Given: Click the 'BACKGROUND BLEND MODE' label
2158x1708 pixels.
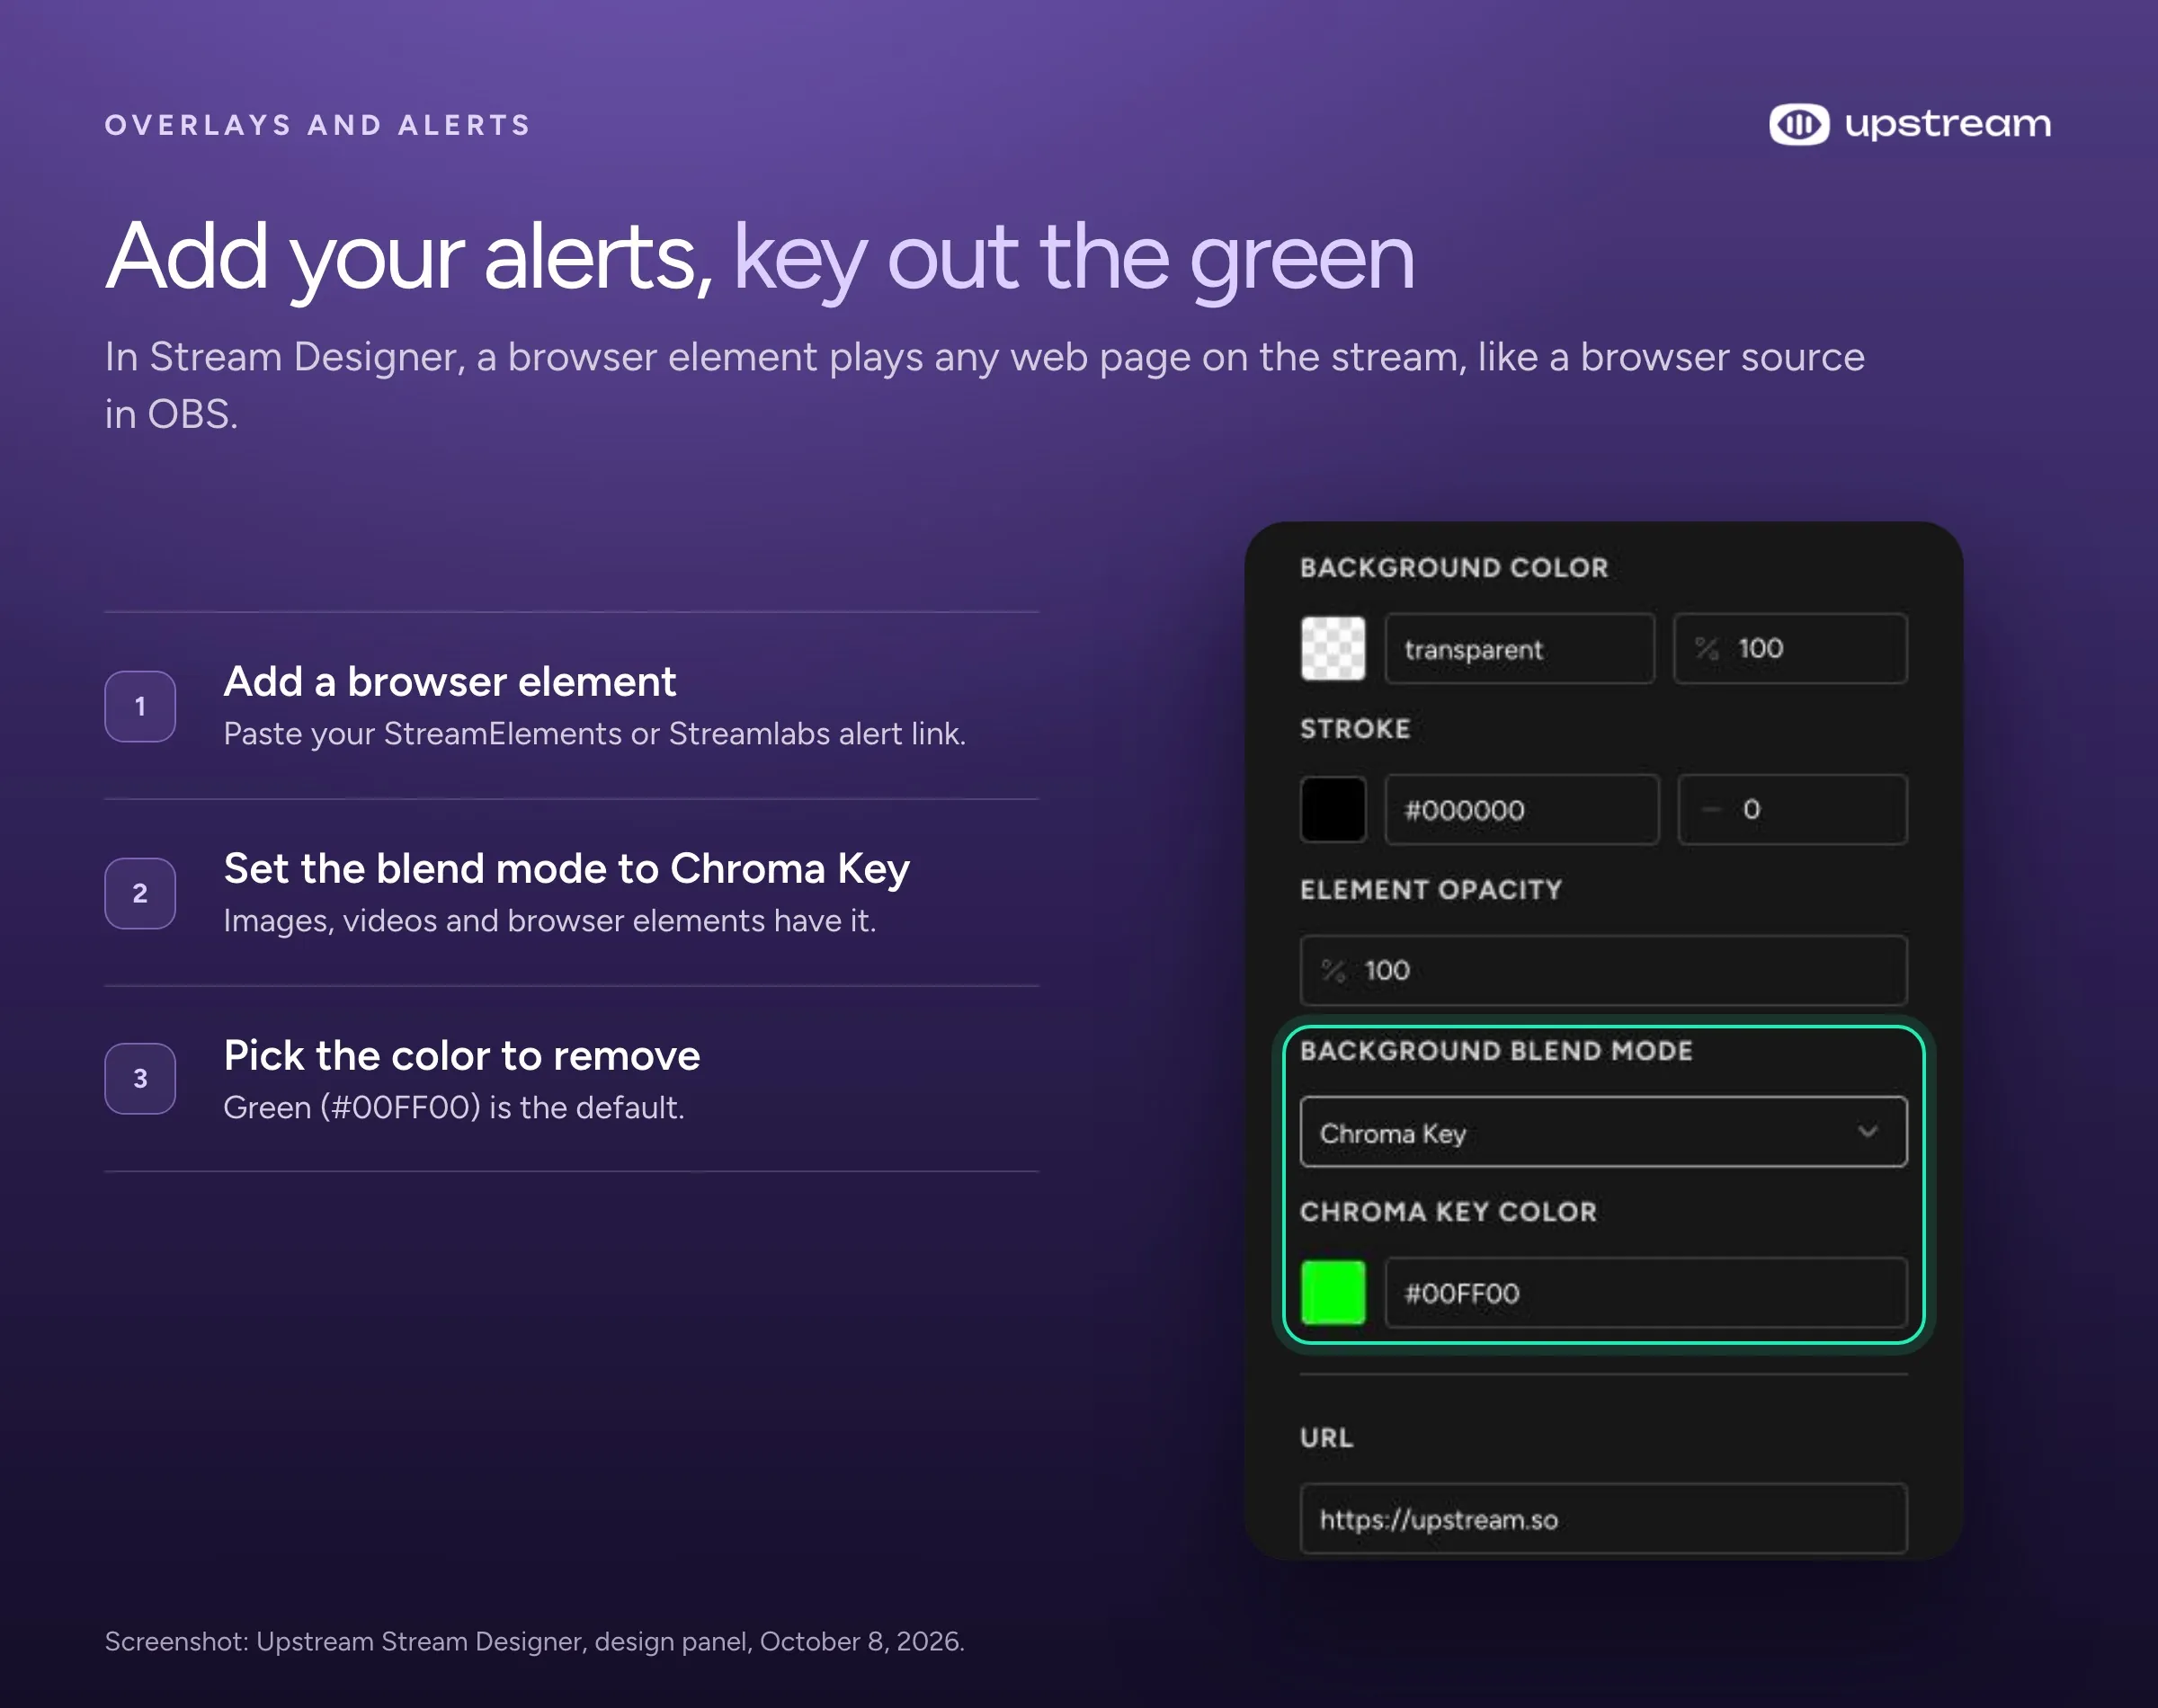Looking at the screenshot, I should (1495, 1050).
